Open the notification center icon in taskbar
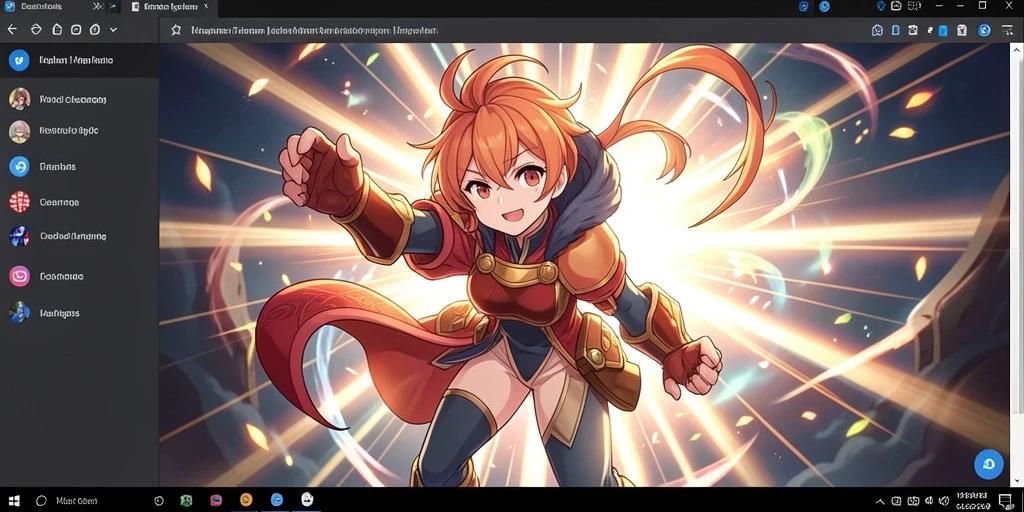Screen dimensions: 1024x512 pyautogui.click(x=1006, y=501)
